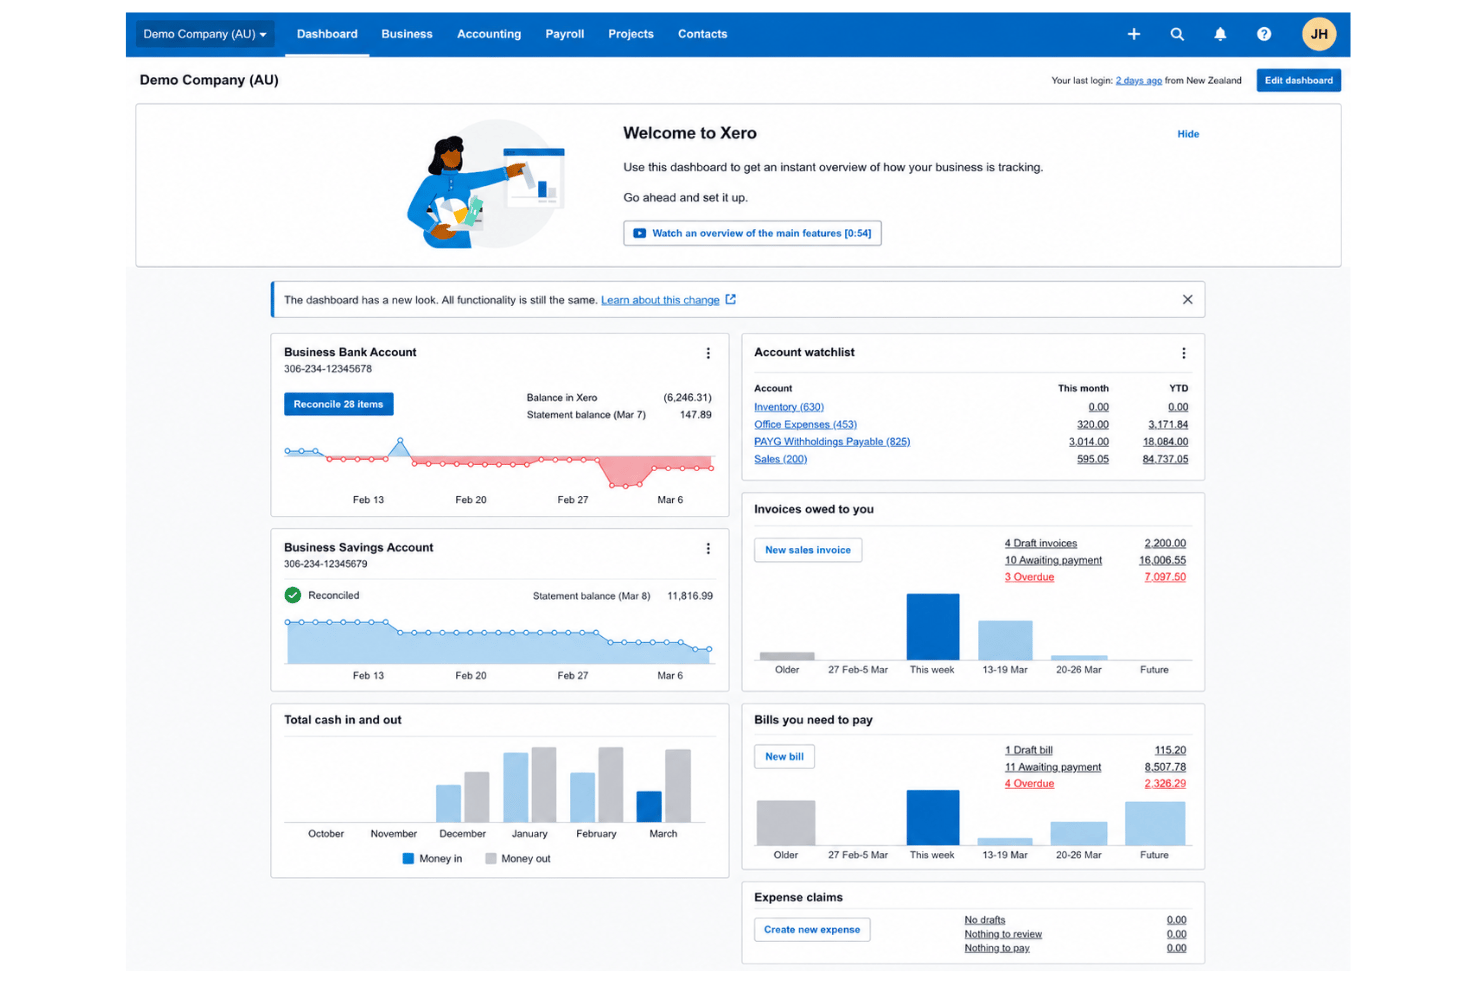
Task: Open the JH user avatar menu
Action: click(1319, 34)
